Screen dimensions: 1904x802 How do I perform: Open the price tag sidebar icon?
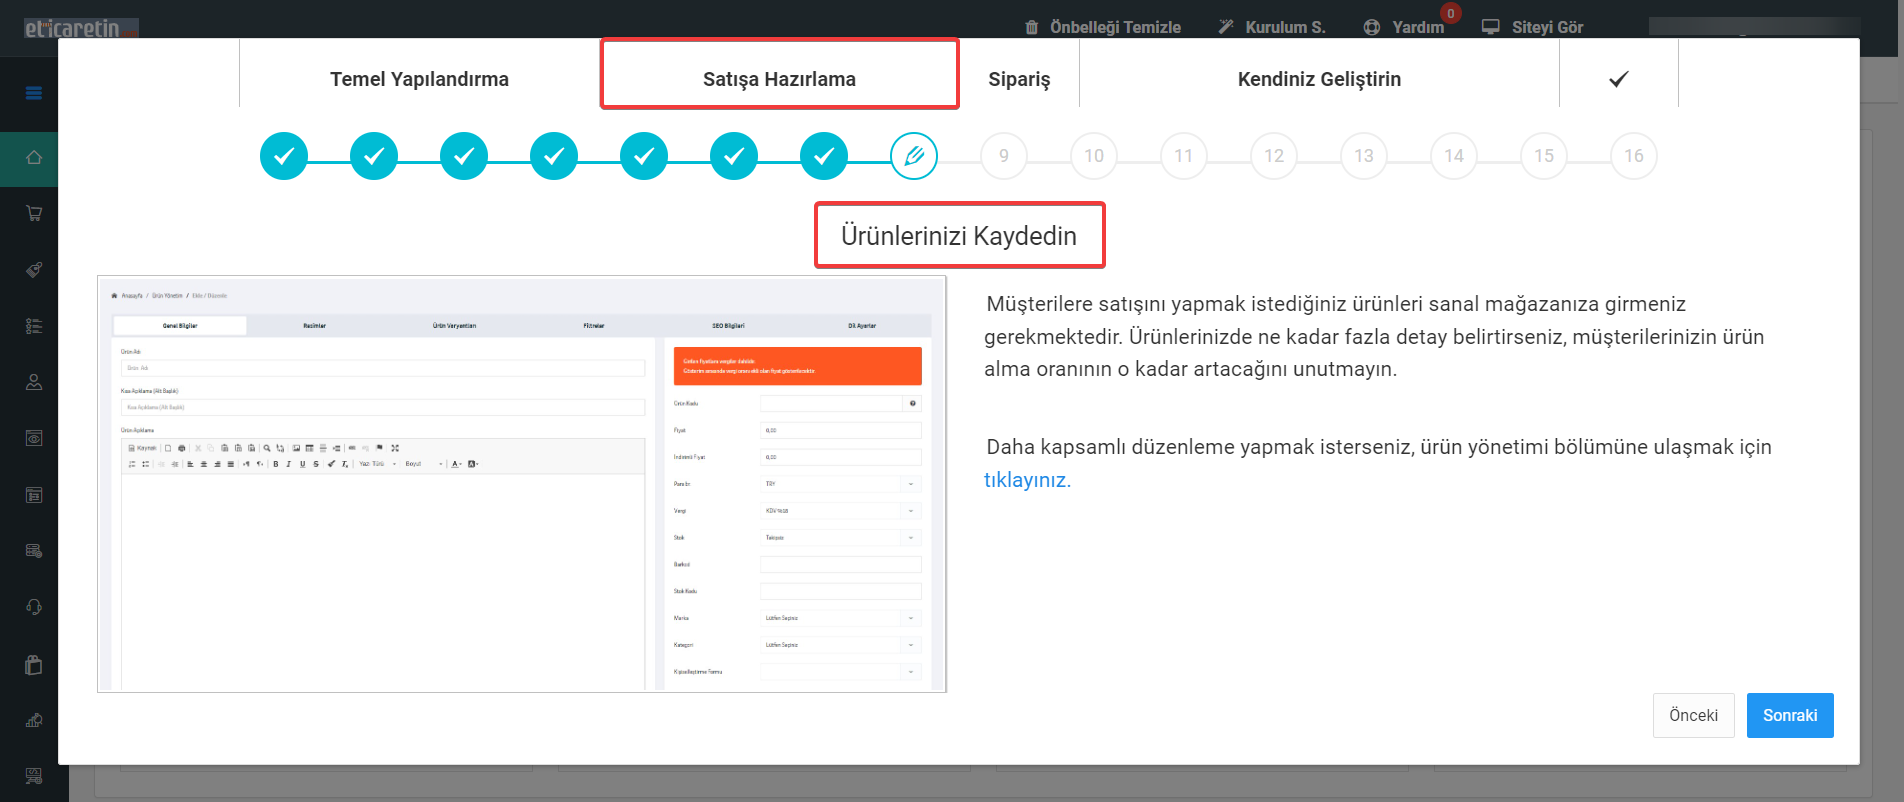34,270
